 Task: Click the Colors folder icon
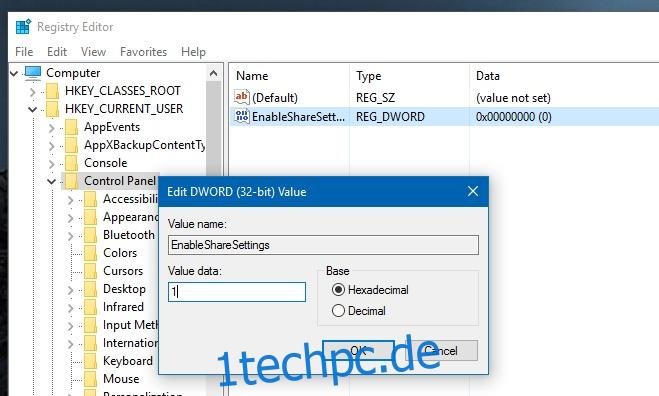pos(90,253)
